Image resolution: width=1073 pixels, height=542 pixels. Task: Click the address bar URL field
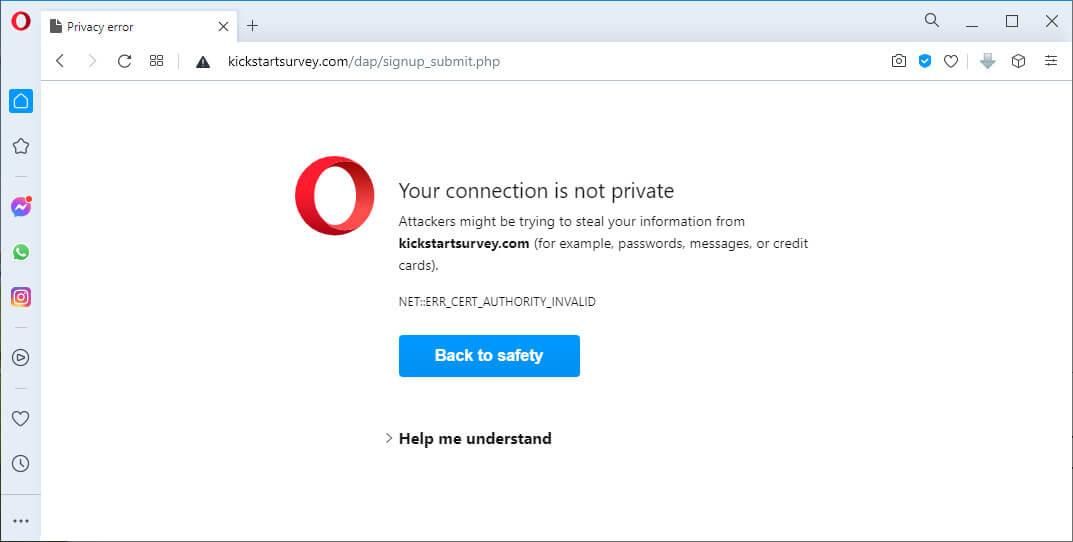534,62
